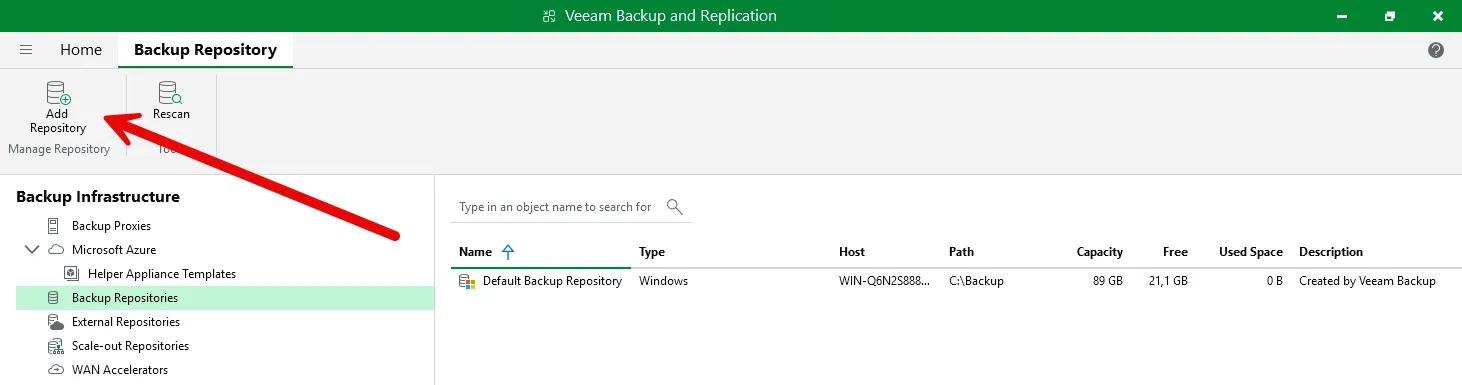Click the Default Backup Repository icon
Screen dimensions: 1462x385
pyautogui.click(x=467, y=281)
